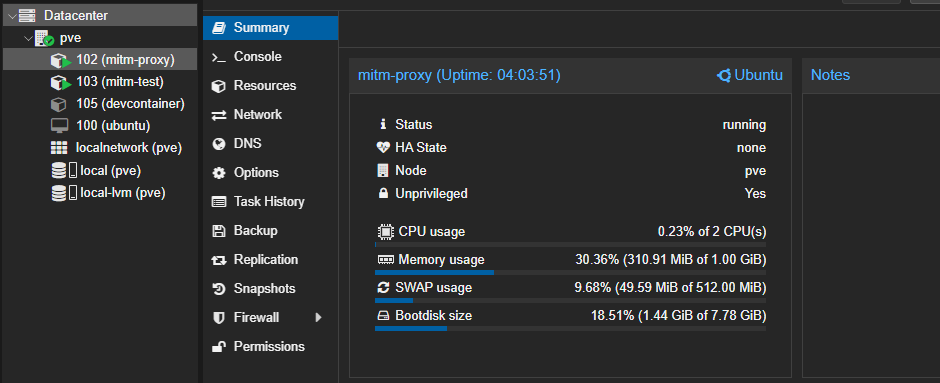940x383 pixels.
Task: Click the Resources cube icon
Action: pyautogui.click(x=219, y=86)
